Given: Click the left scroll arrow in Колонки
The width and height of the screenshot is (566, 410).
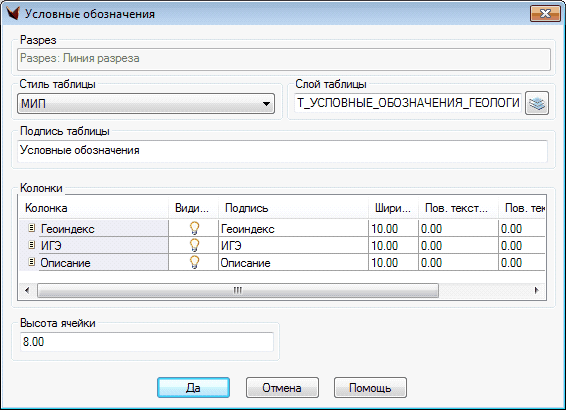Looking at the screenshot, I should tap(27, 290).
